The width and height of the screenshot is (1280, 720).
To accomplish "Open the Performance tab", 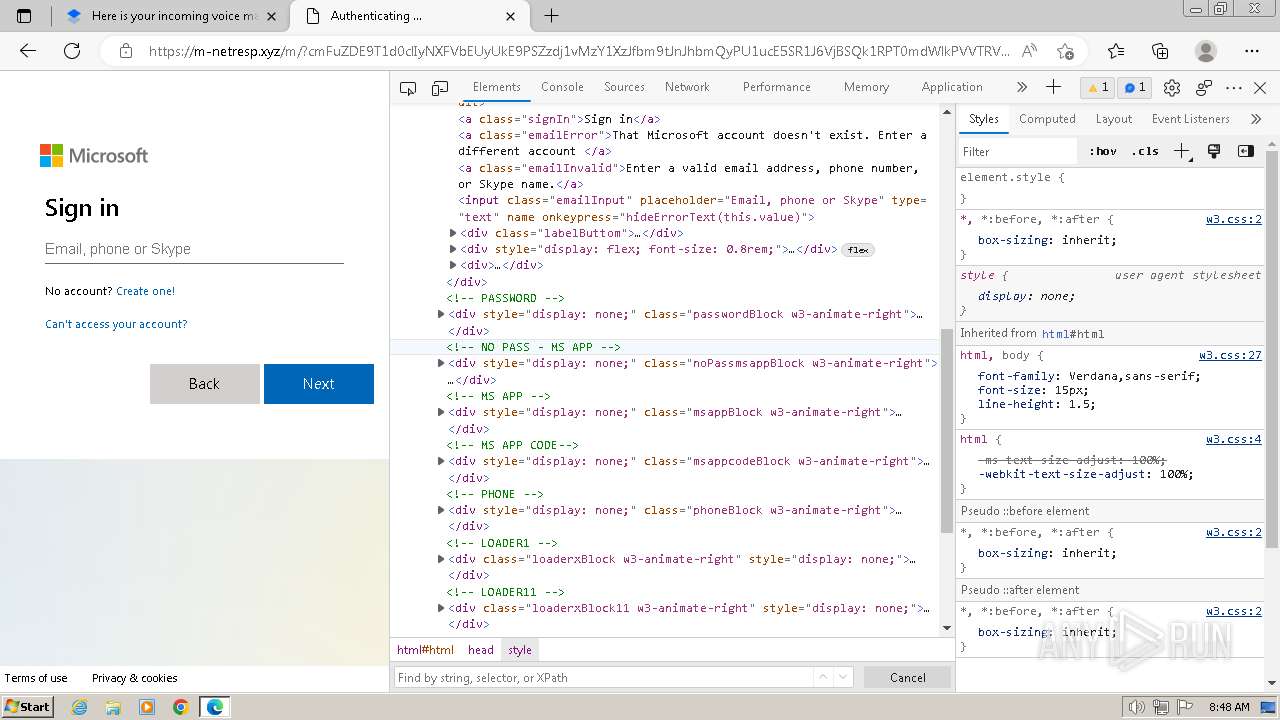I will pos(776,87).
